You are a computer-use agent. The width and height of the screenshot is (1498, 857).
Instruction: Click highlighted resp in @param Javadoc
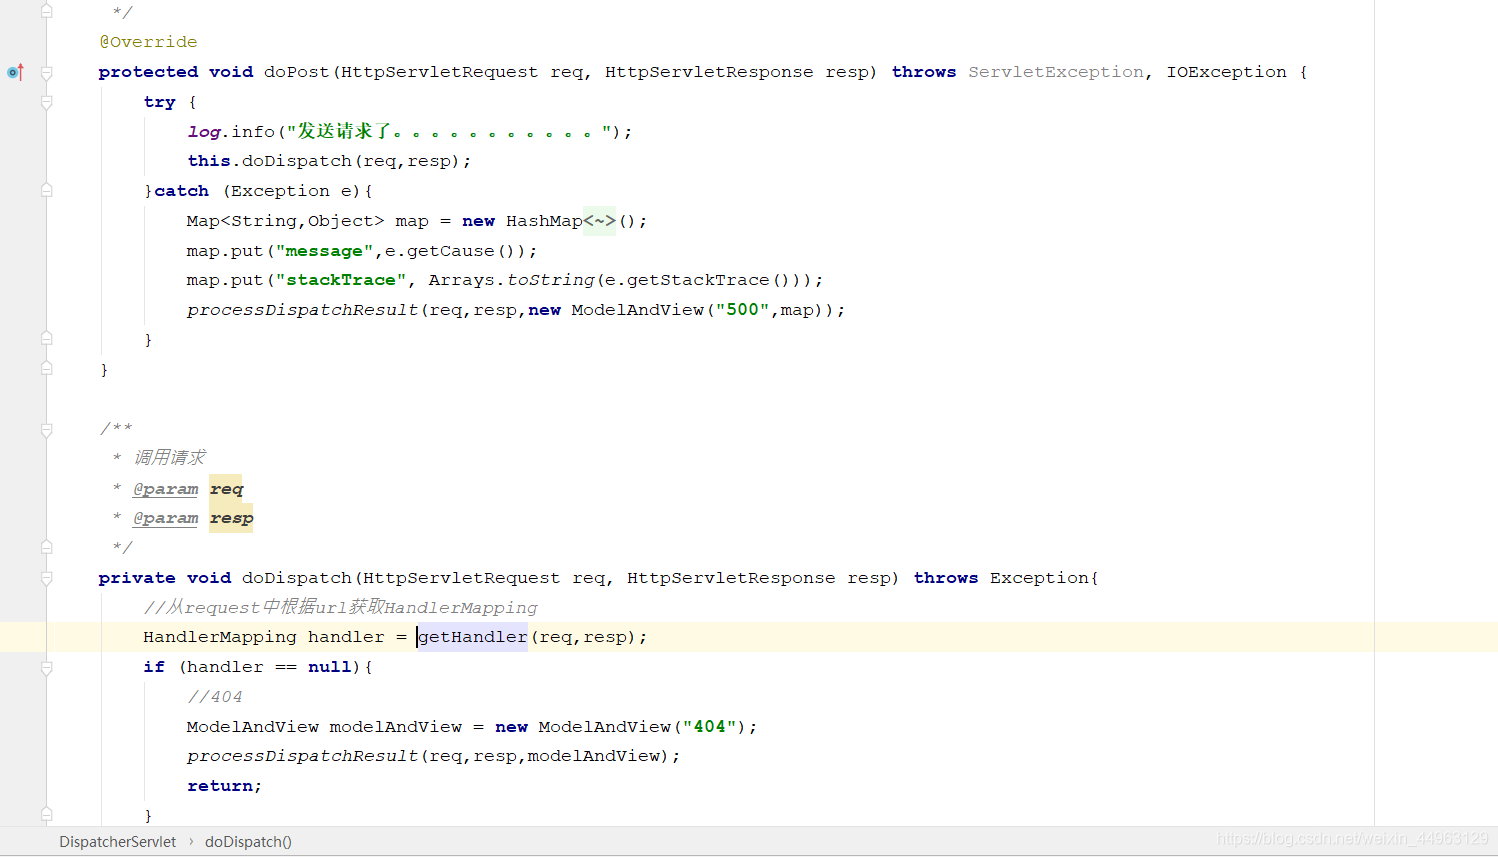coord(231,518)
